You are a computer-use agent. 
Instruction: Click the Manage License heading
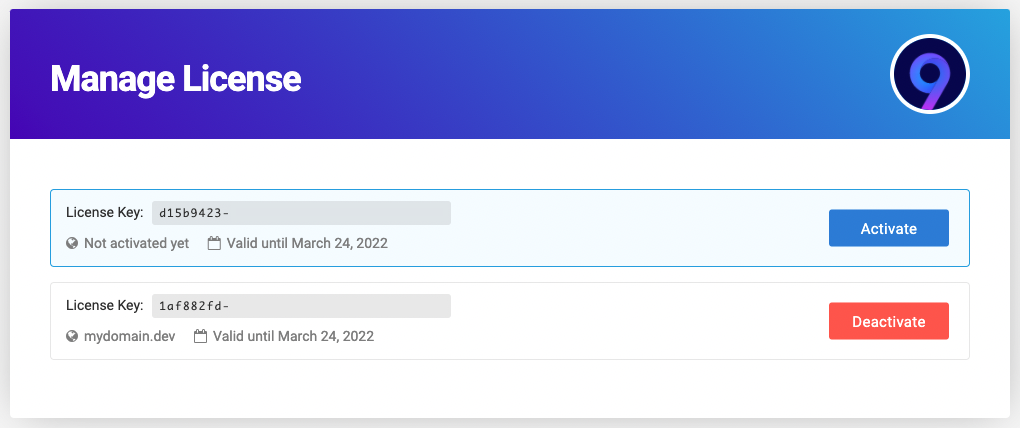(176, 78)
